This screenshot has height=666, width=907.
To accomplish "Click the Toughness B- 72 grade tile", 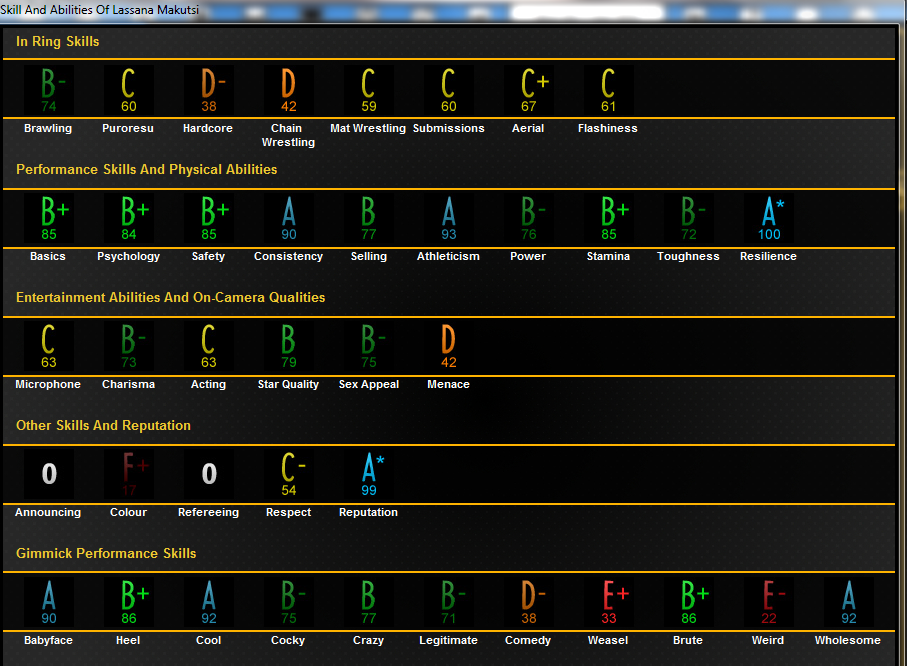I will coord(688,218).
